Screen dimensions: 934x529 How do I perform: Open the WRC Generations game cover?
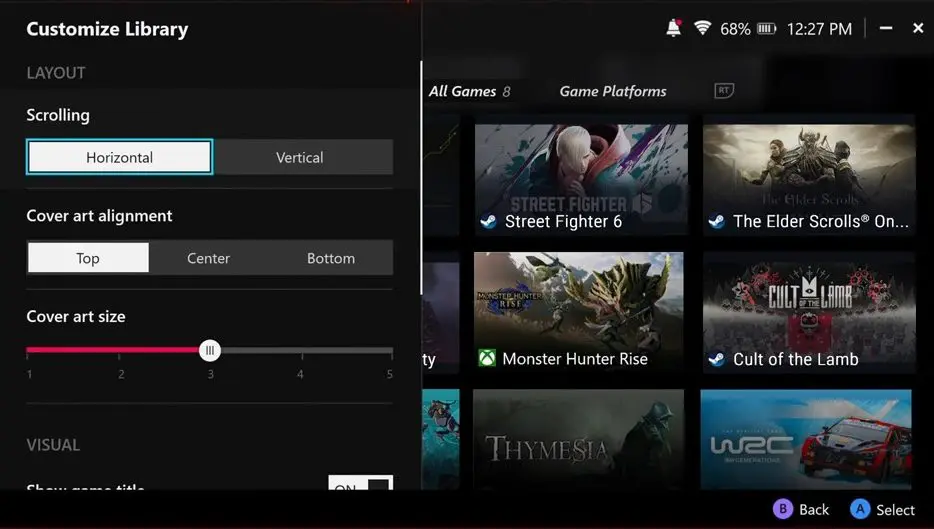point(806,440)
